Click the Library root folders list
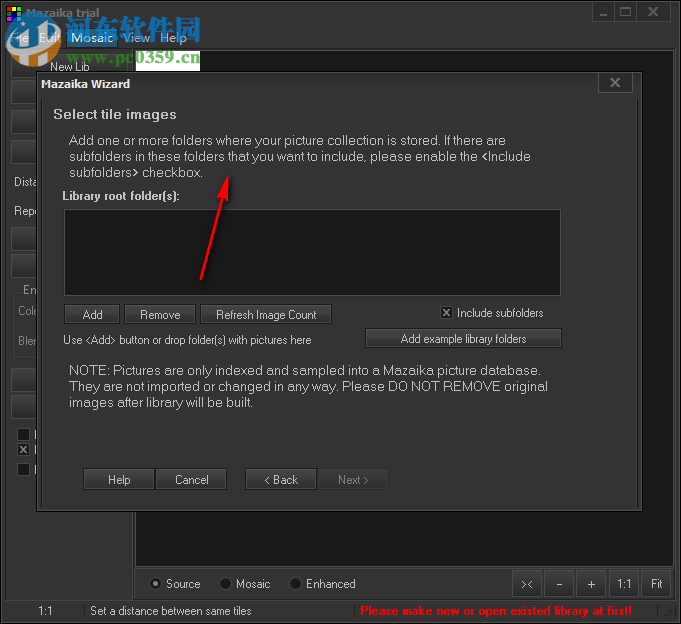This screenshot has width=681, height=624. pos(312,252)
